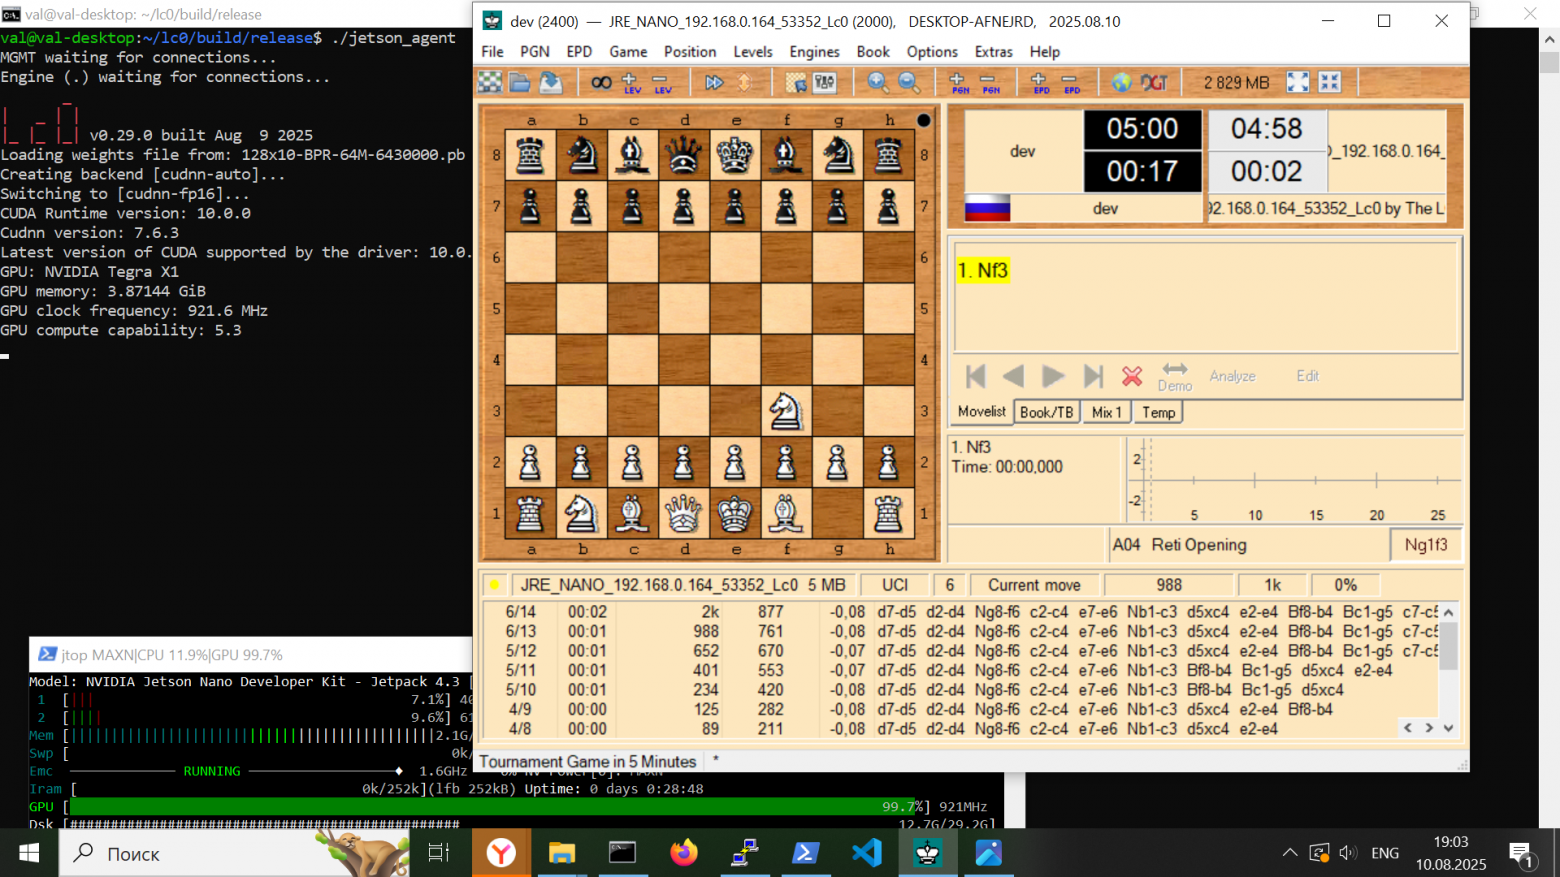The image size is (1560, 877).
Task: Toggle infinite analysis with the infinity icon
Action: 602,82
